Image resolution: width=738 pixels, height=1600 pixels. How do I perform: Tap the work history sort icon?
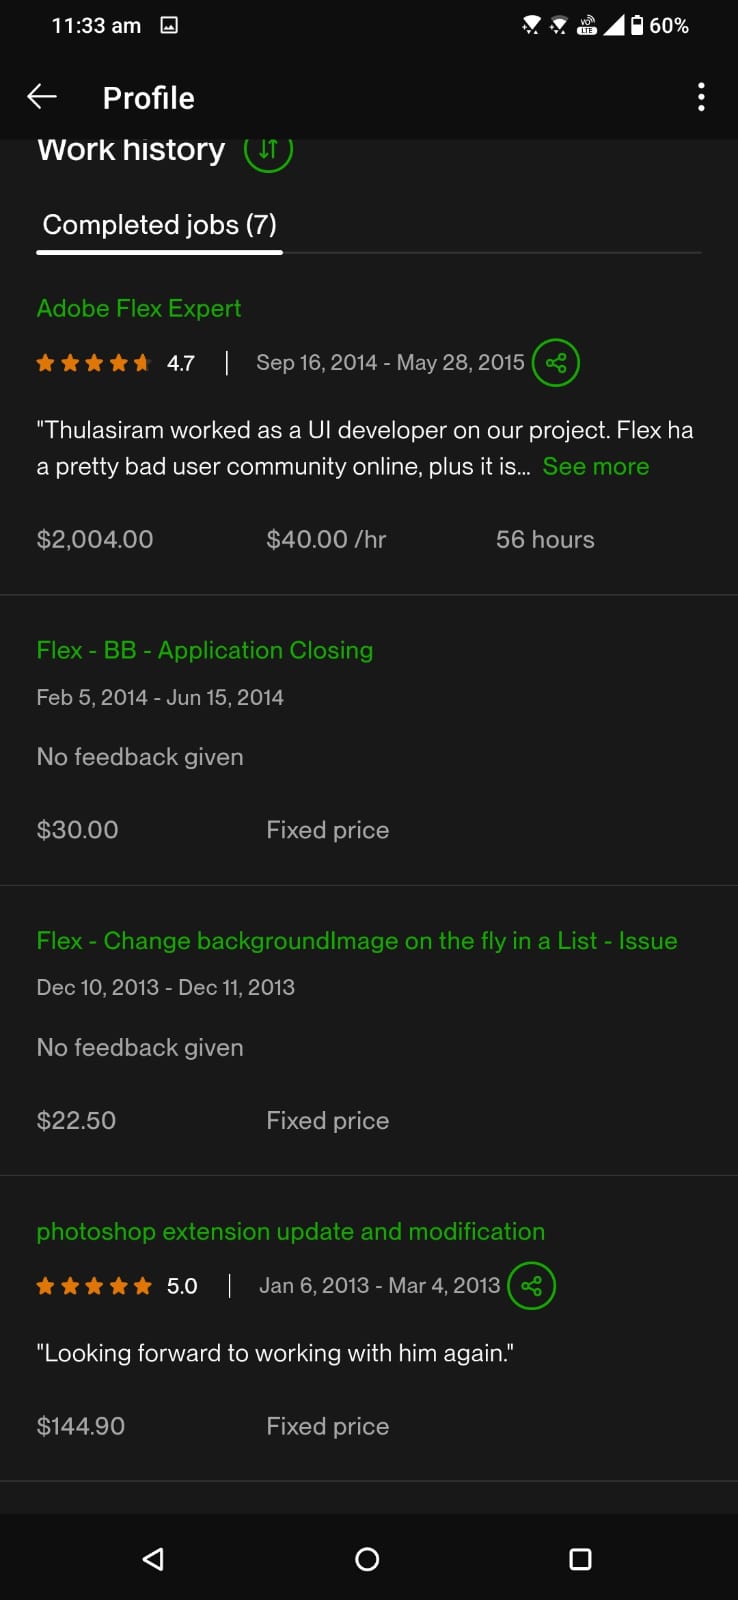point(268,151)
